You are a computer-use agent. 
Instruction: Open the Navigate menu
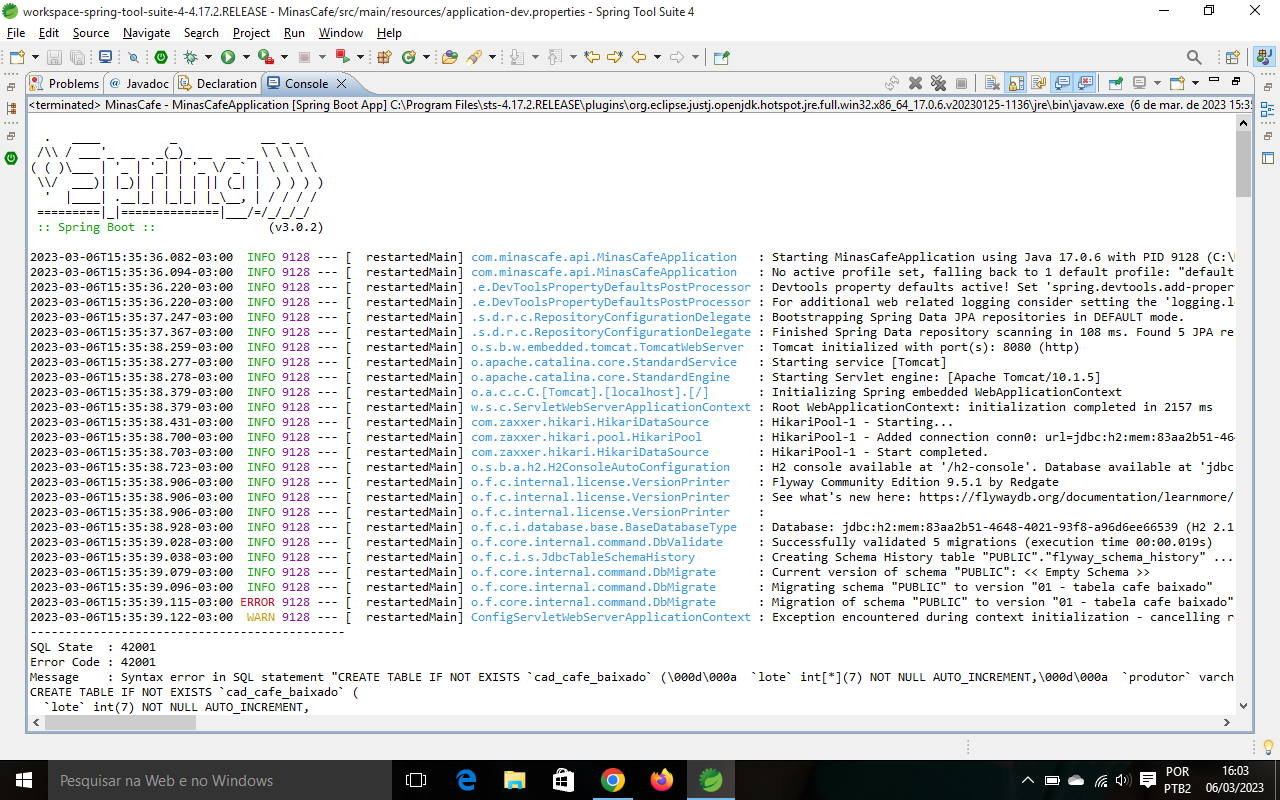click(147, 33)
